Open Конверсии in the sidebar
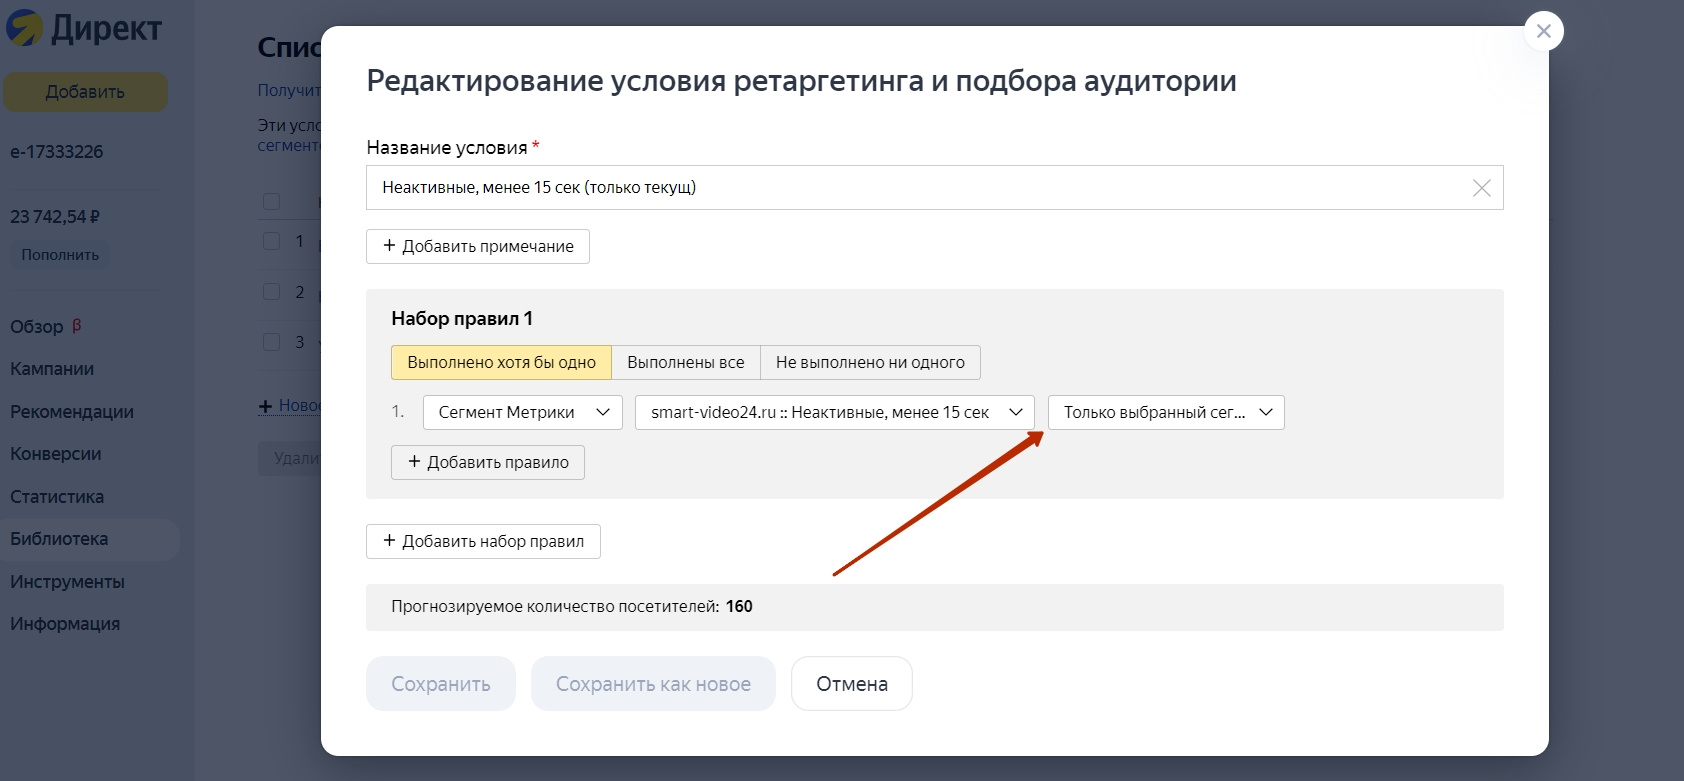Image resolution: width=1684 pixels, height=781 pixels. tap(56, 454)
